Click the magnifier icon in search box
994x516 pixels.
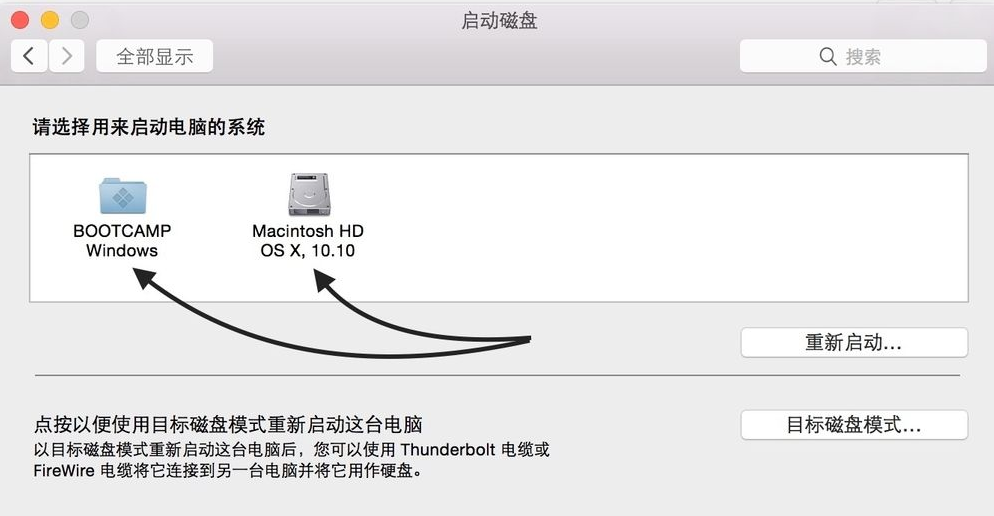[828, 57]
